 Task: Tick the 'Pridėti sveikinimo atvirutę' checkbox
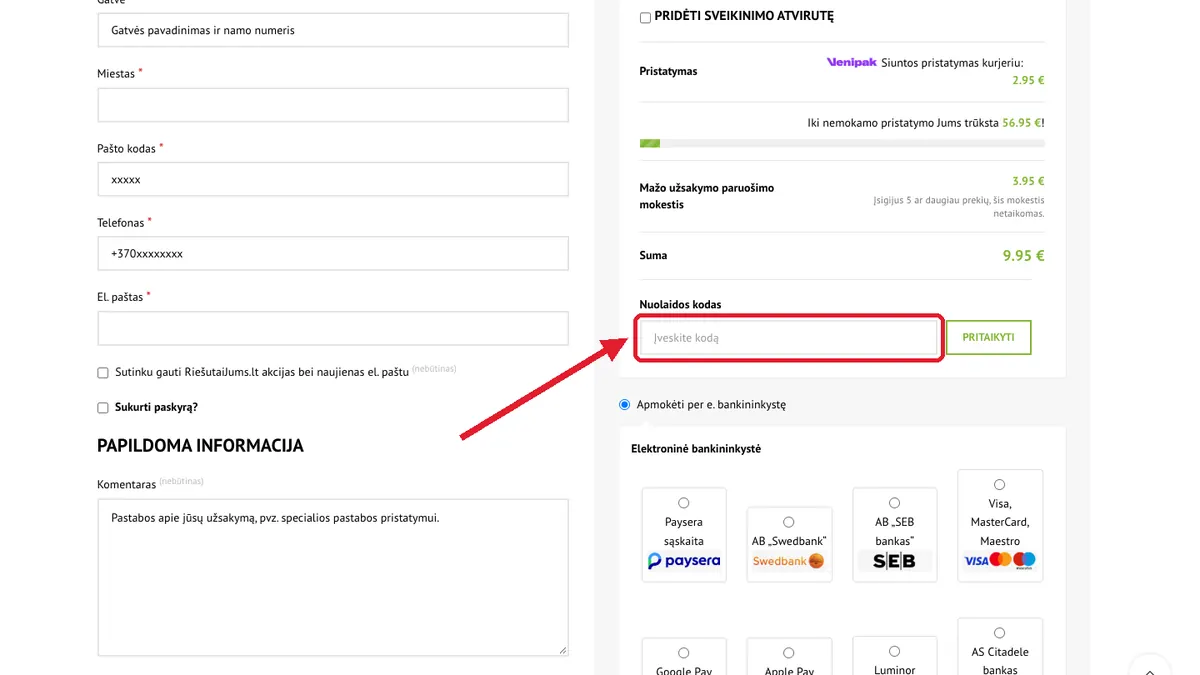click(645, 17)
